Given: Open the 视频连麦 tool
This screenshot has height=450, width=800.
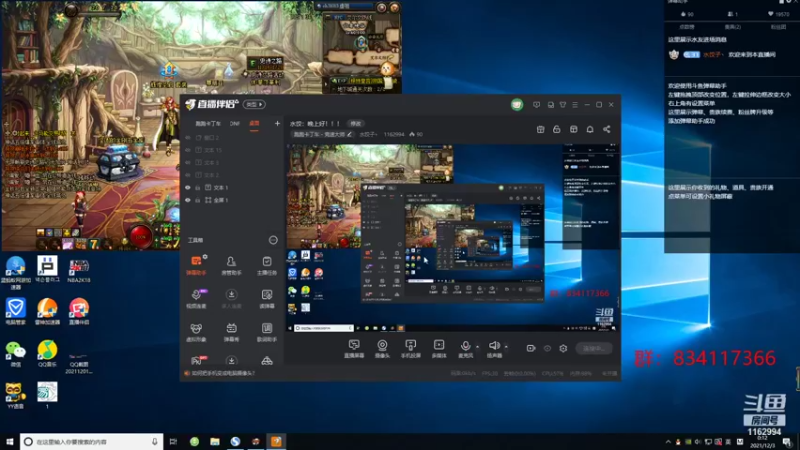Looking at the screenshot, I should (x=196, y=299).
